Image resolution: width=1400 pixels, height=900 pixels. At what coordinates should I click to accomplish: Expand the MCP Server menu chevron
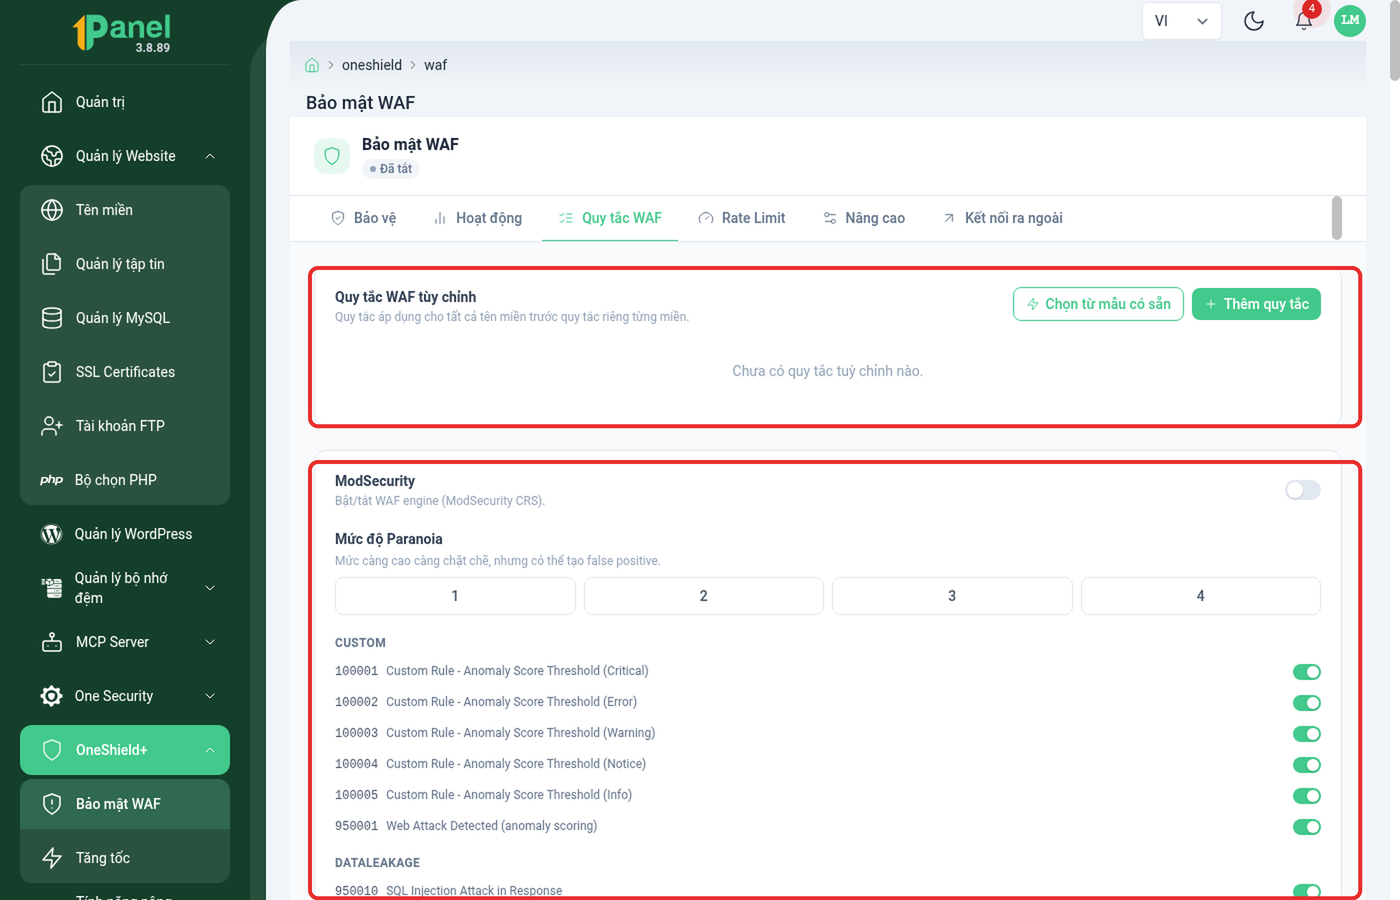click(x=210, y=642)
